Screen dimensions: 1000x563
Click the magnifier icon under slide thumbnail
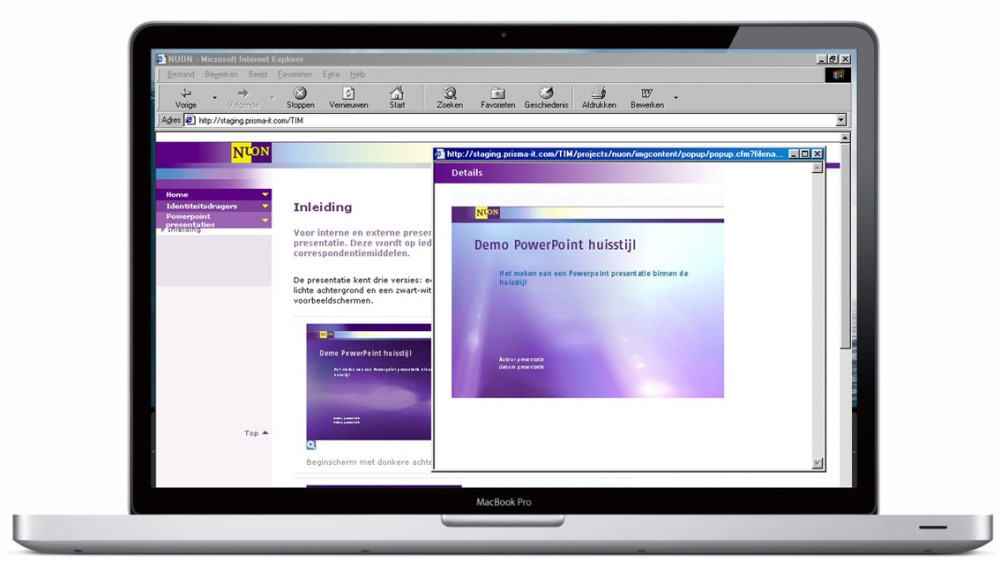(x=311, y=445)
